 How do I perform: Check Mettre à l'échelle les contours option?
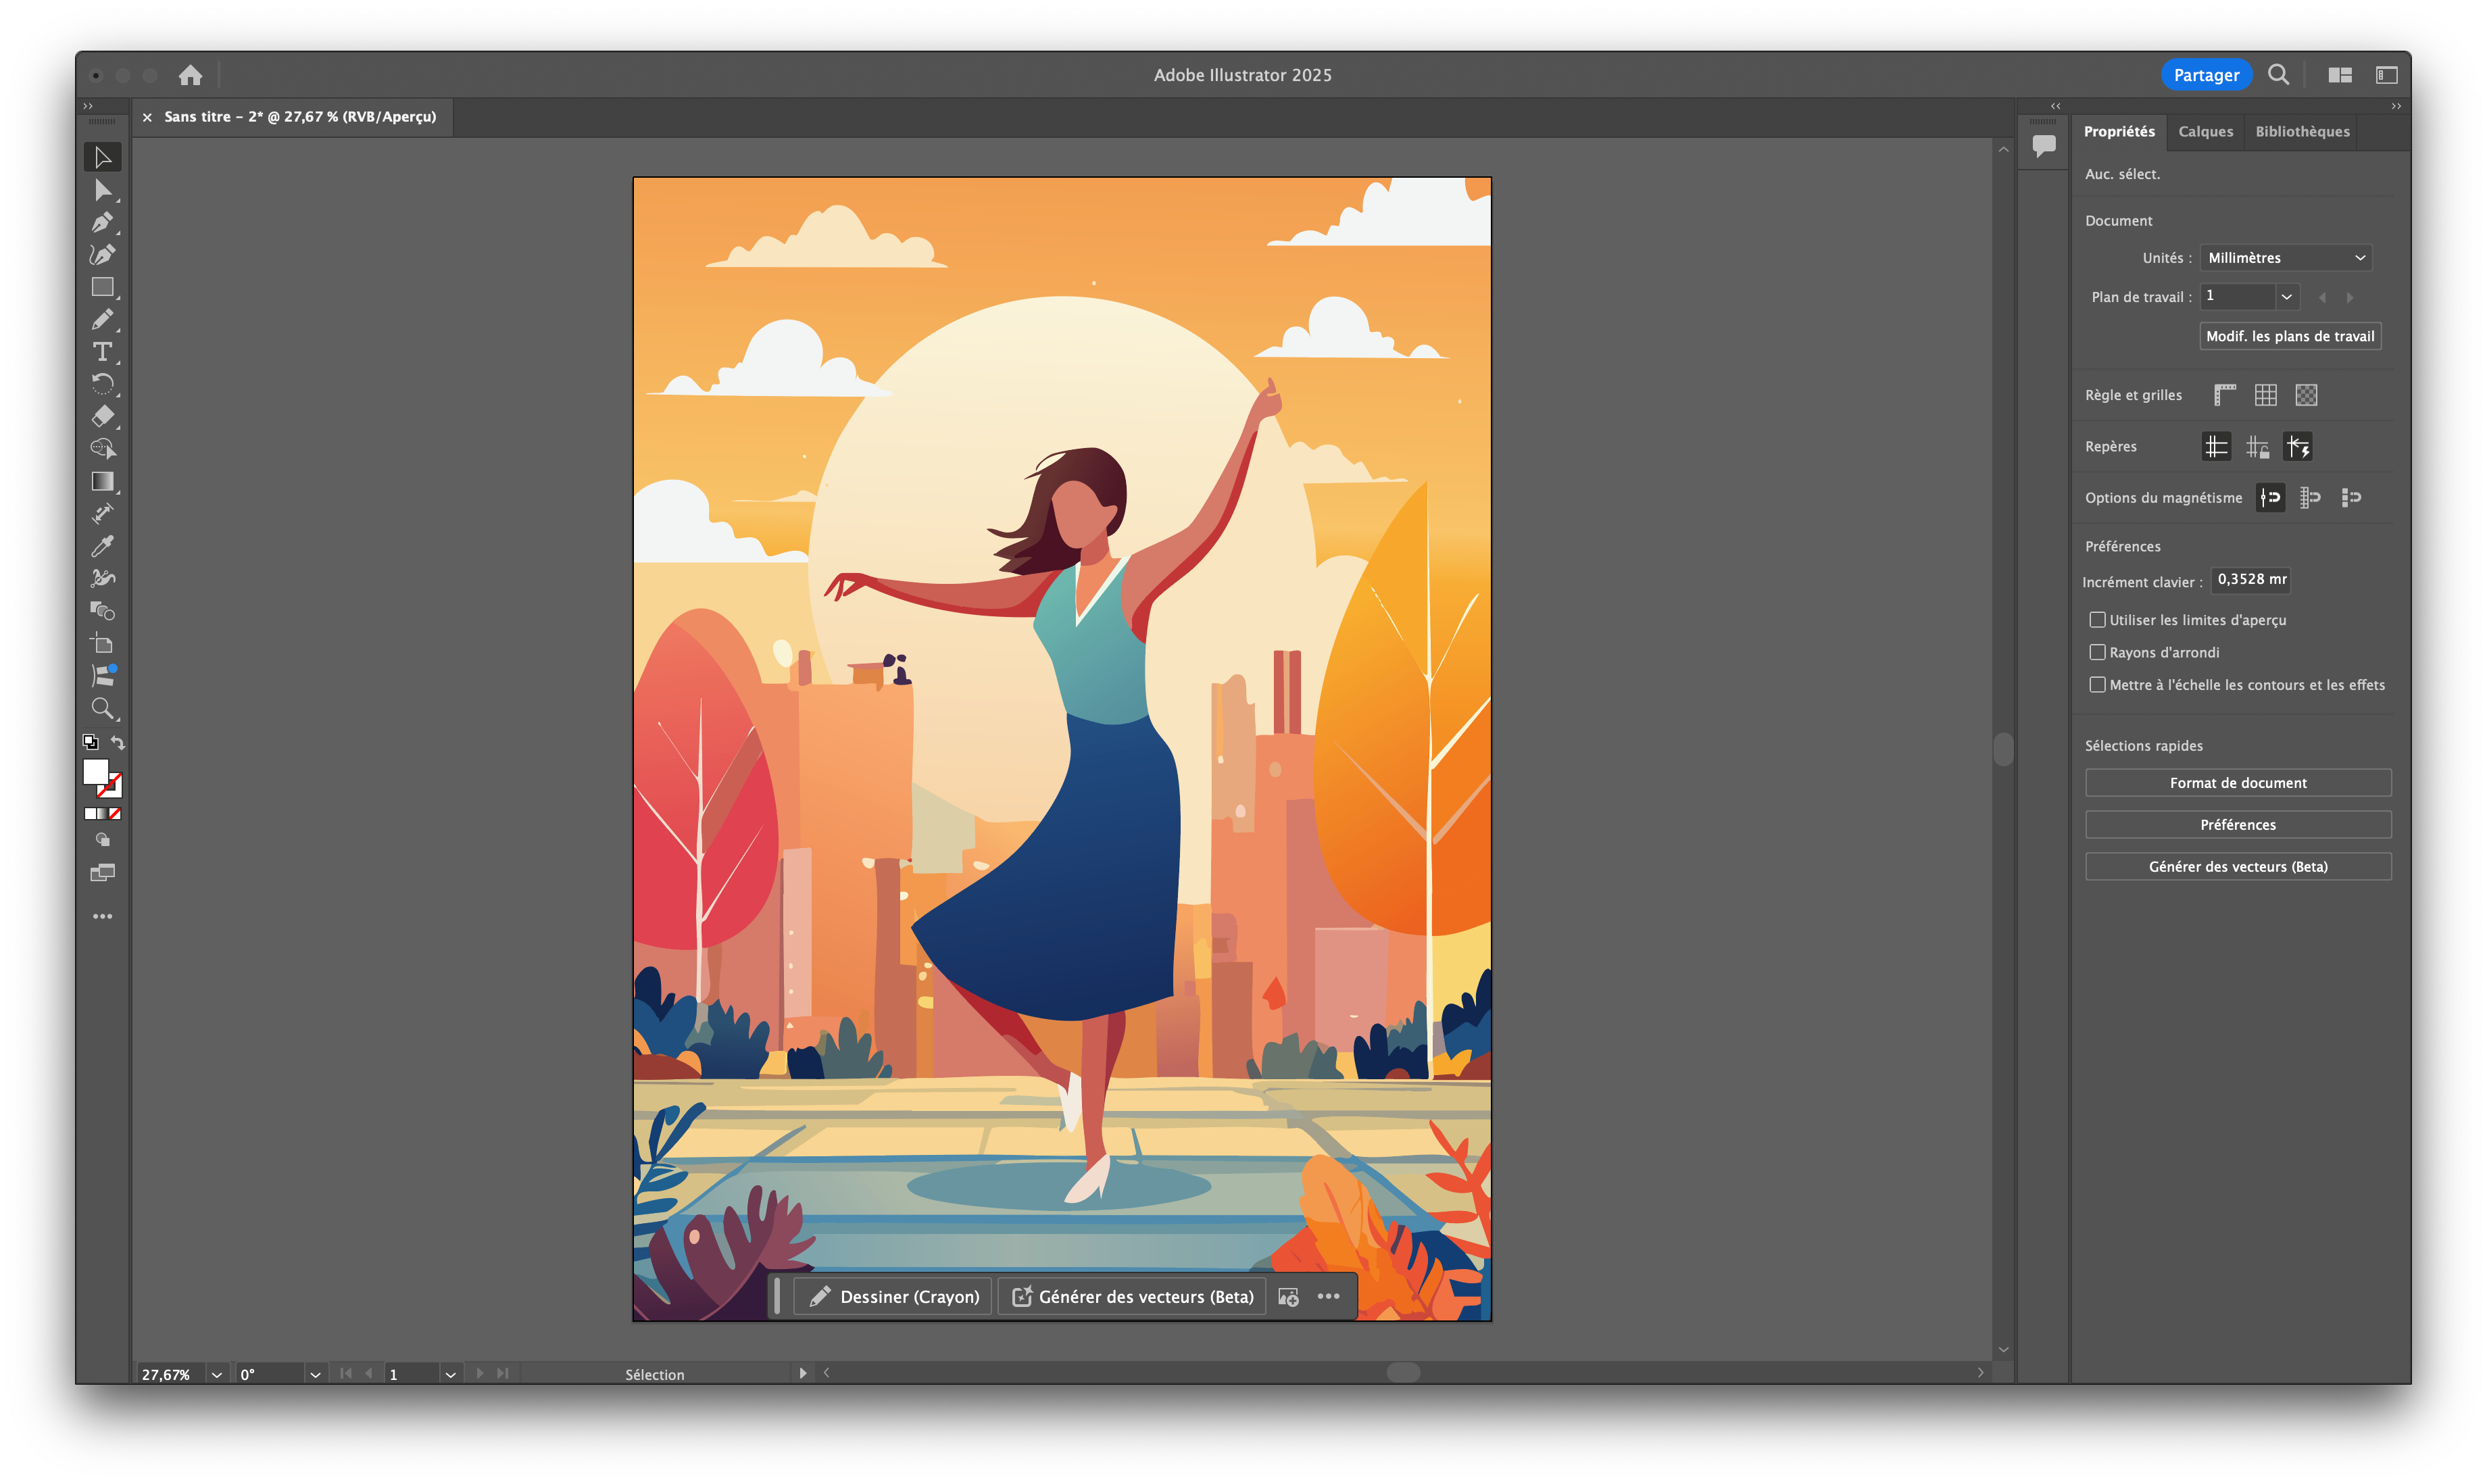tap(2097, 685)
